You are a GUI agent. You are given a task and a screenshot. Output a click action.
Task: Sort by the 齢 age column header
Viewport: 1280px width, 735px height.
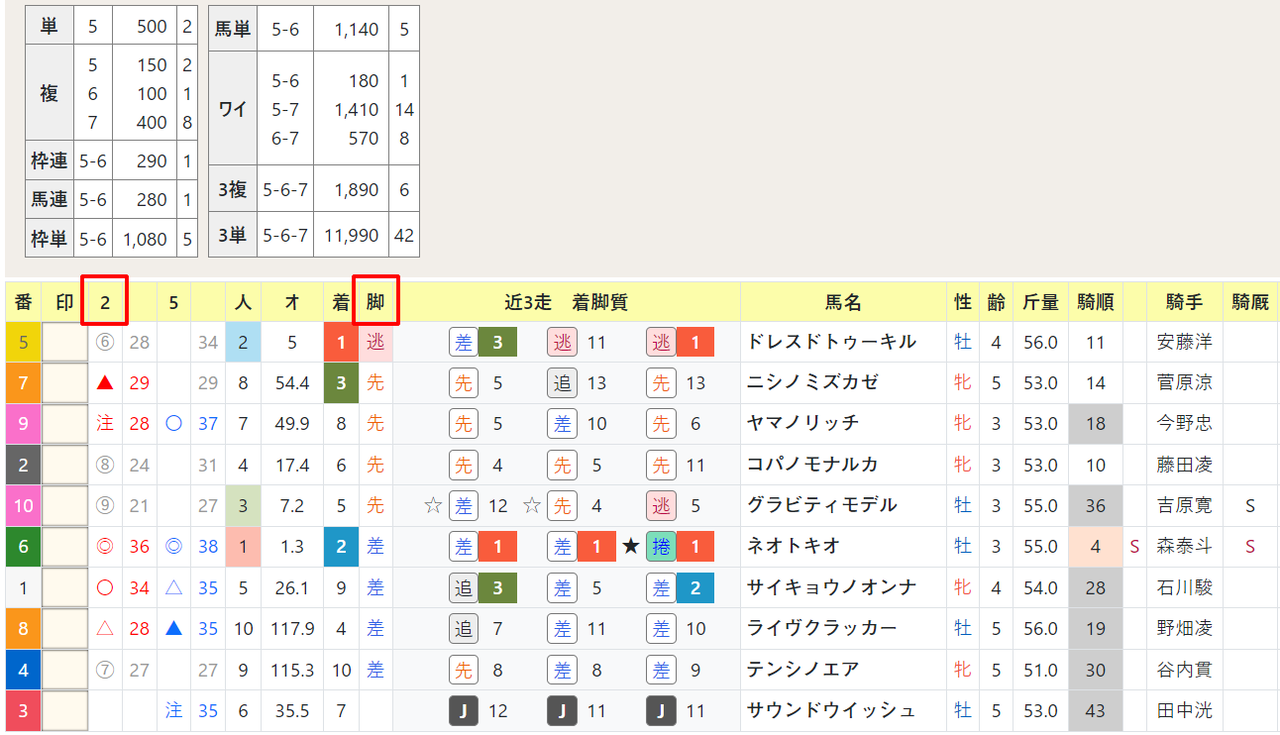pyautogui.click(x=995, y=302)
